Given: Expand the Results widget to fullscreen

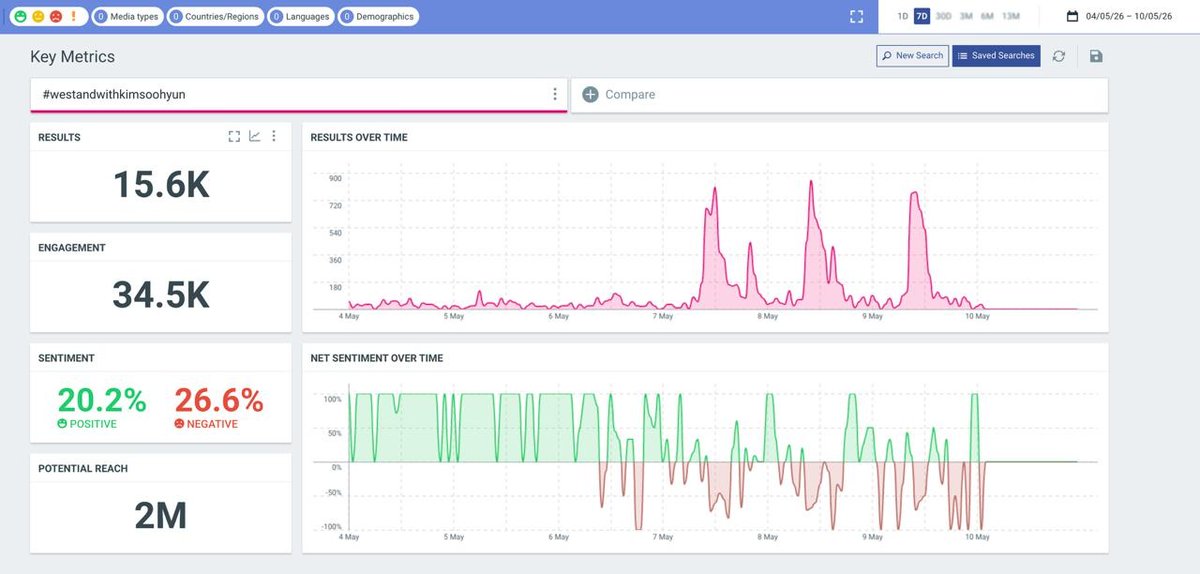Looking at the screenshot, I should pos(234,136).
